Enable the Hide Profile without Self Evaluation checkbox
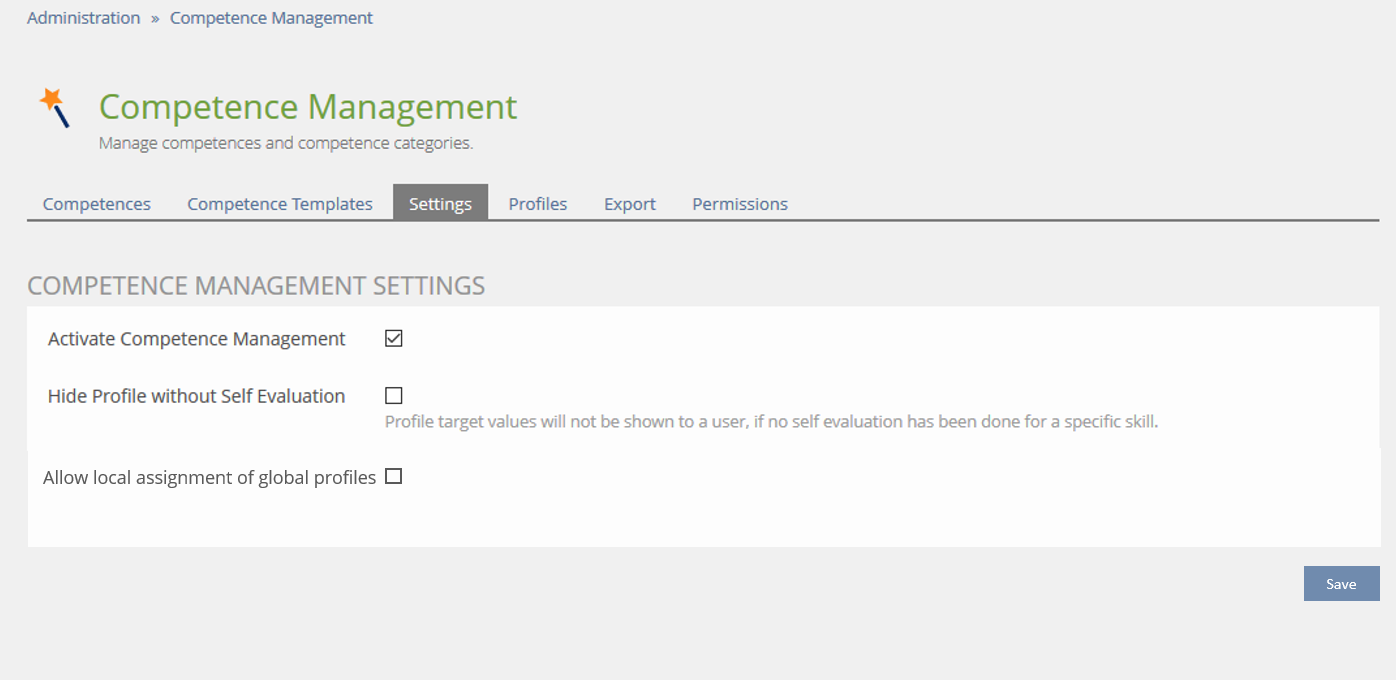This screenshot has width=1396, height=680. click(x=394, y=395)
